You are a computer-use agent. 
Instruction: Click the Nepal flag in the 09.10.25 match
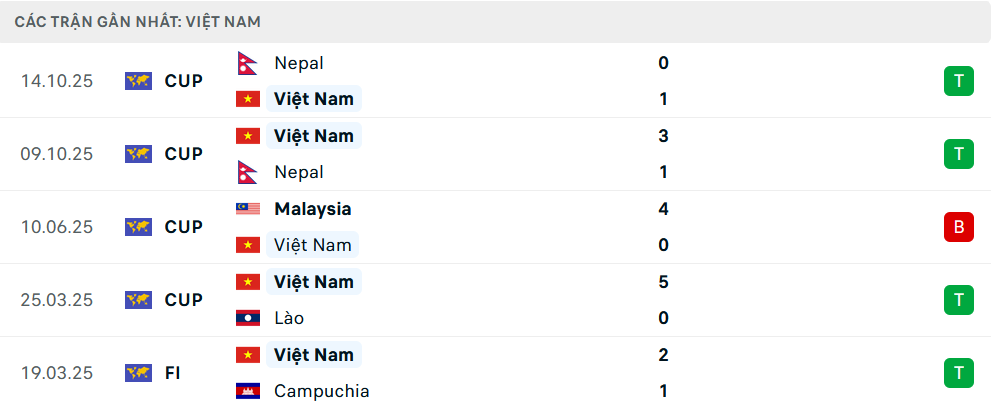[247, 172]
